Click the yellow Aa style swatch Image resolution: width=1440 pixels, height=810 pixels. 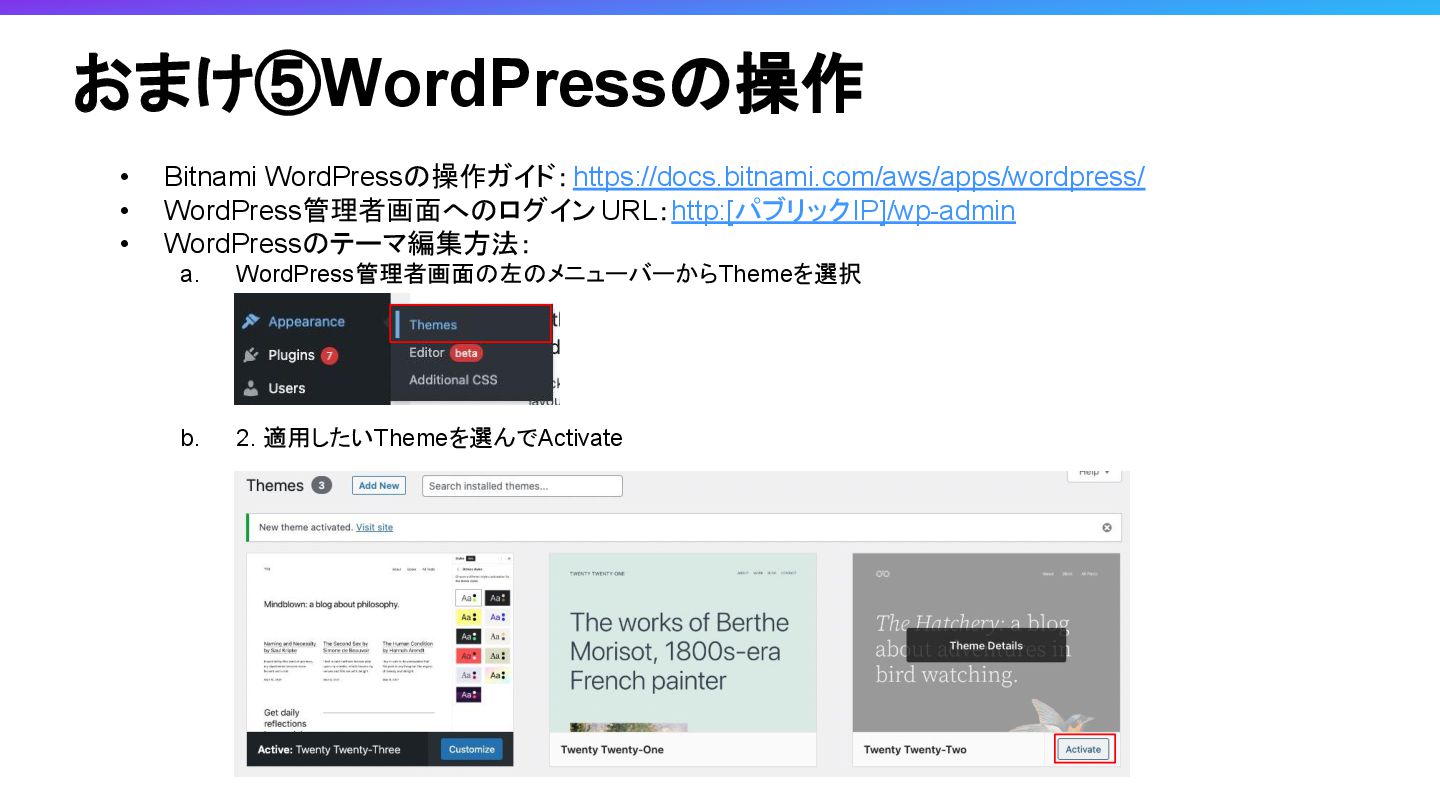pos(468,617)
